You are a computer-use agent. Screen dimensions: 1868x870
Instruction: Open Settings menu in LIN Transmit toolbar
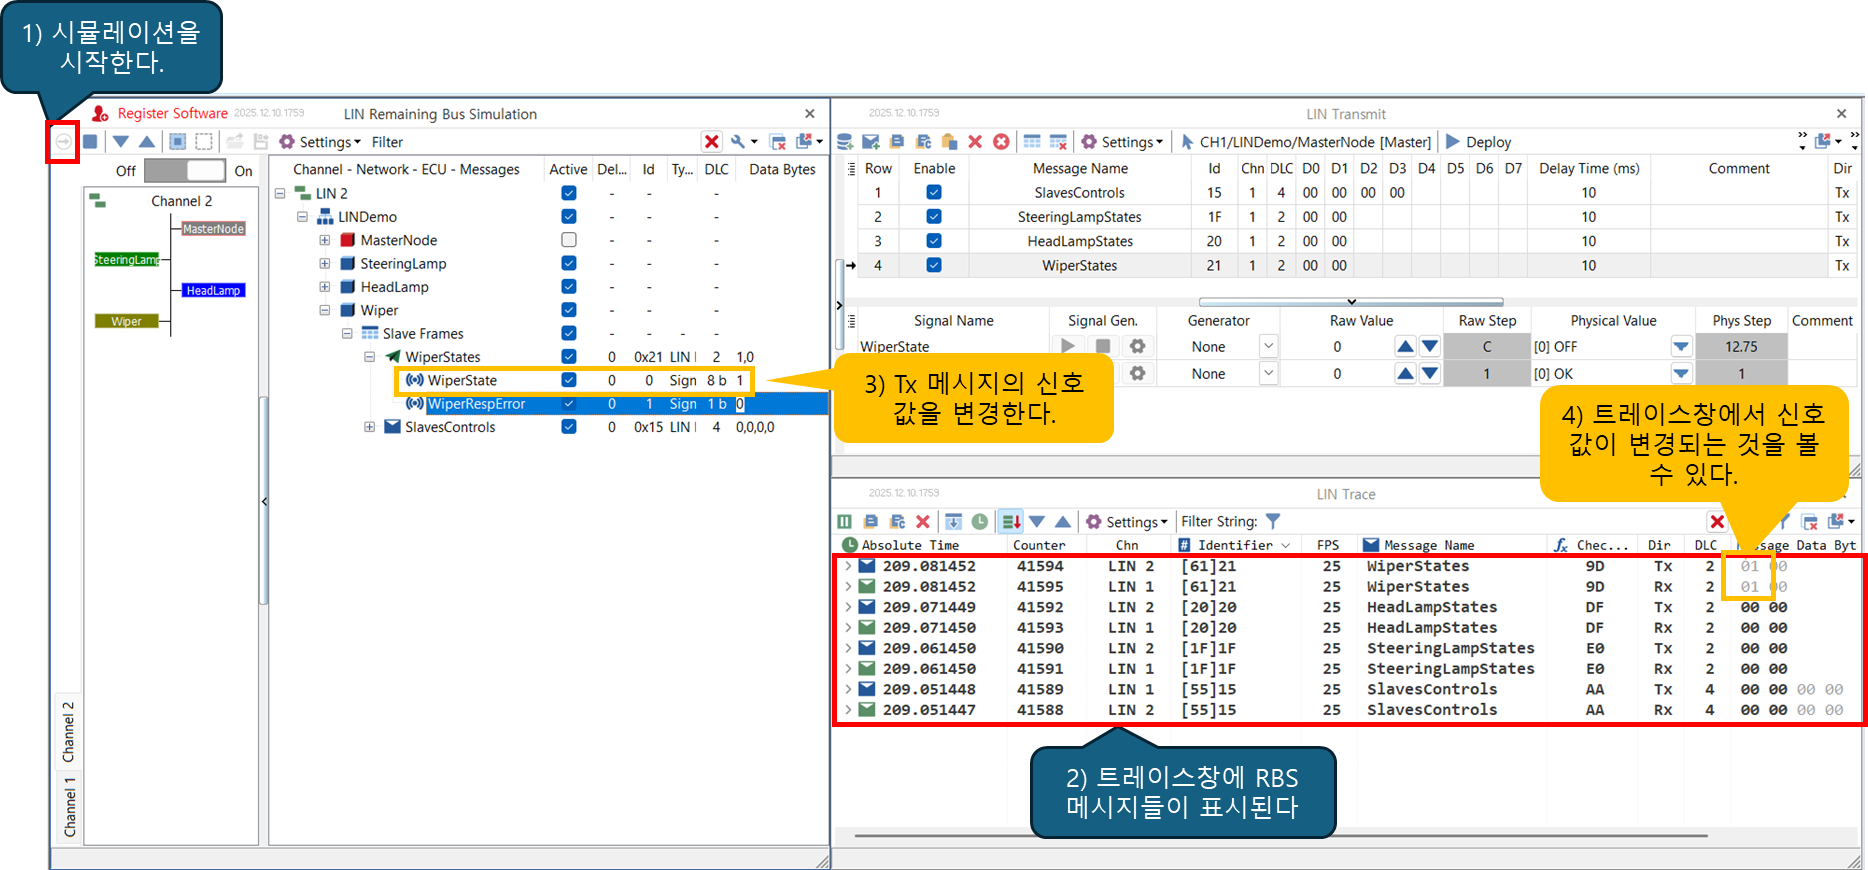tap(1122, 142)
